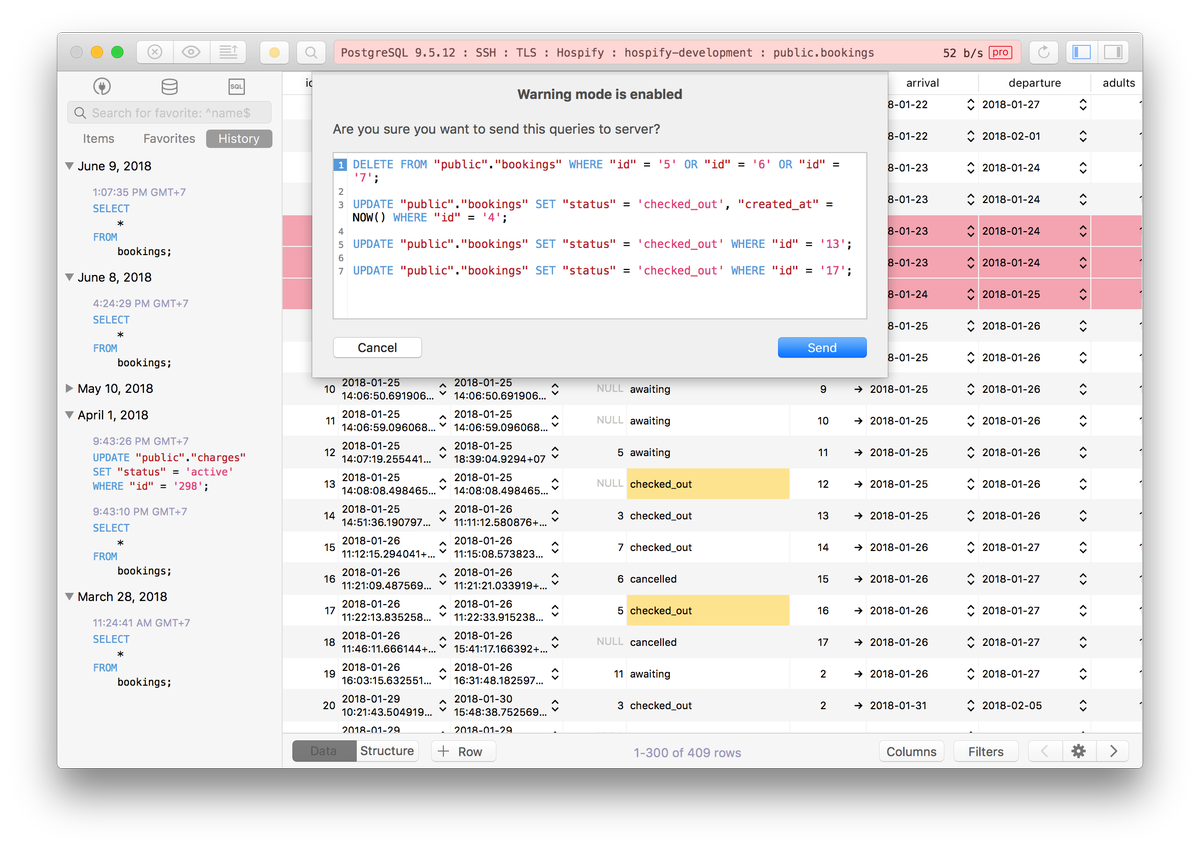
Task: Click the UPDATE query for id '17'
Action: tap(602, 270)
